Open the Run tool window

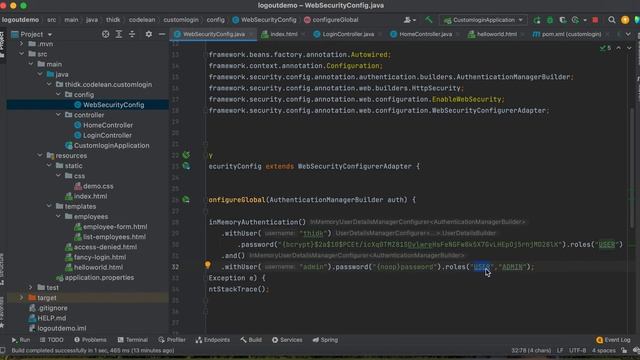(21, 340)
